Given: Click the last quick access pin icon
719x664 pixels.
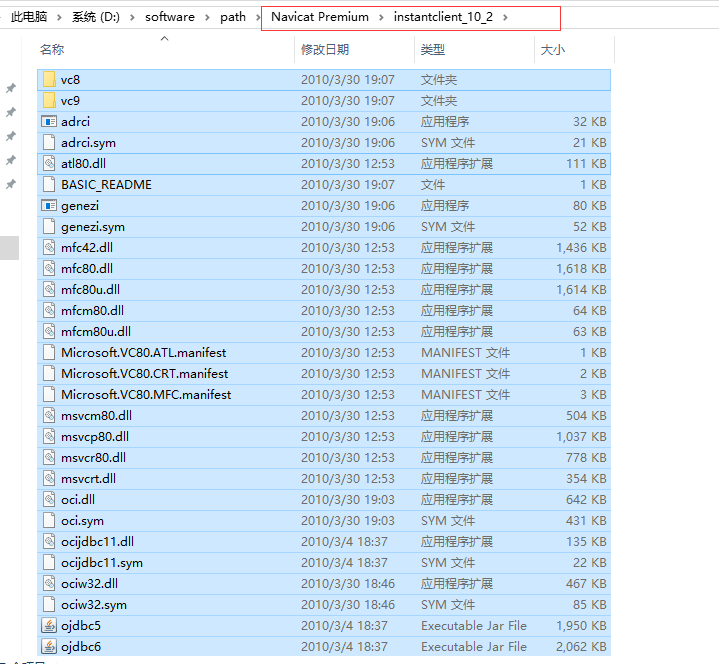Looking at the screenshot, I should (11, 184).
